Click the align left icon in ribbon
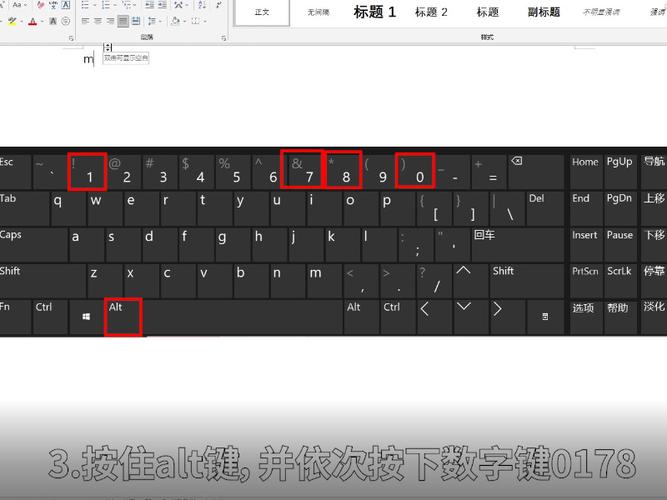This screenshot has width=667, height=500. point(84,21)
